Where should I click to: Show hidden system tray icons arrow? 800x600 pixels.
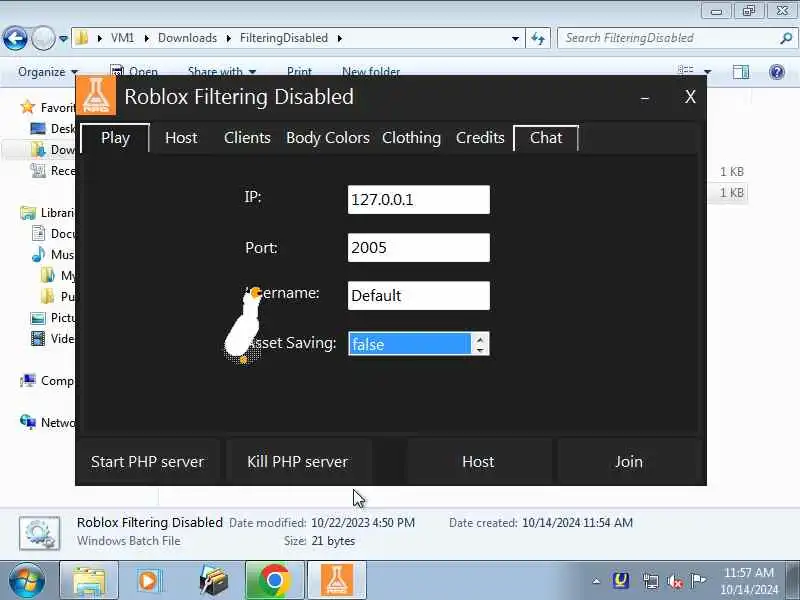coord(596,581)
